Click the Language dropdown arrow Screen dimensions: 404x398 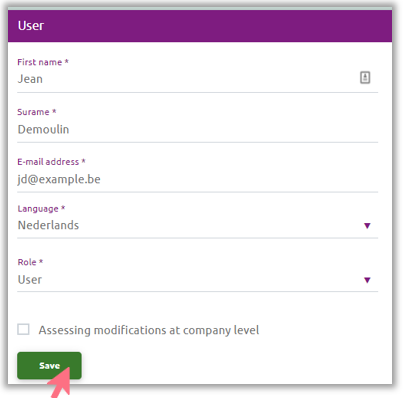click(367, 226)
